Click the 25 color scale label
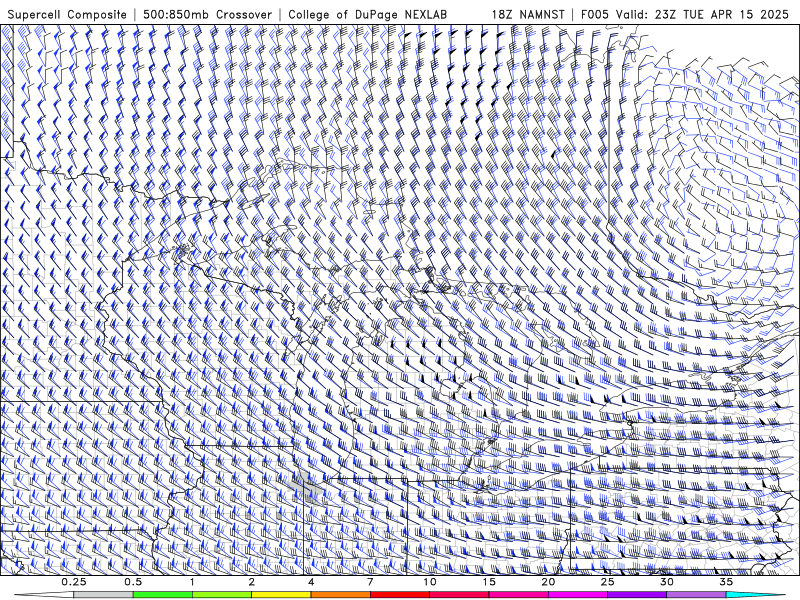 coord(607,582)
